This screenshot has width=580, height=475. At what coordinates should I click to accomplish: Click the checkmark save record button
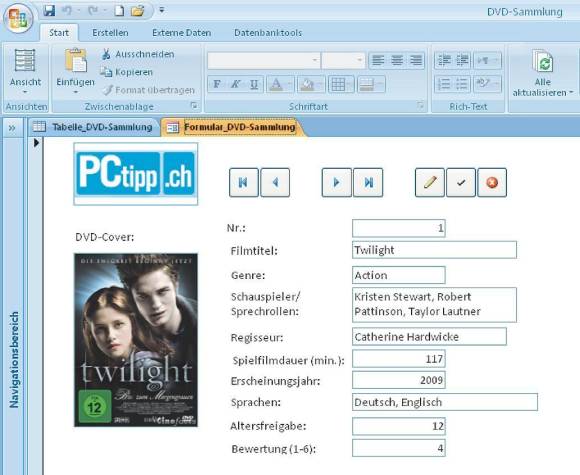(461, 182)
